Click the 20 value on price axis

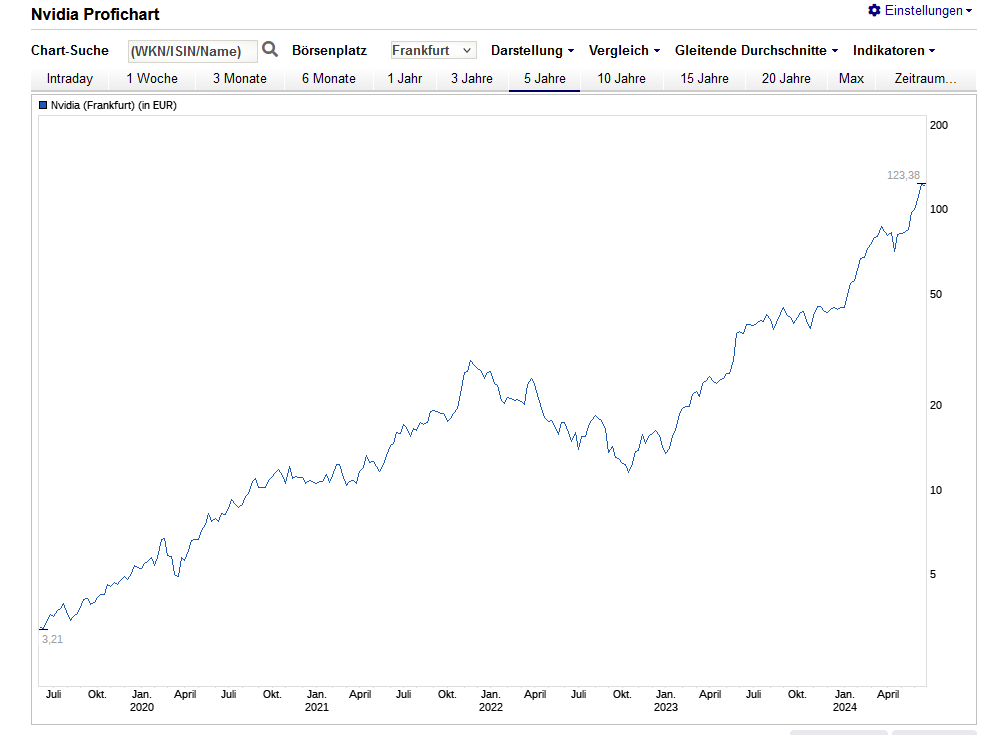point(935,405)
